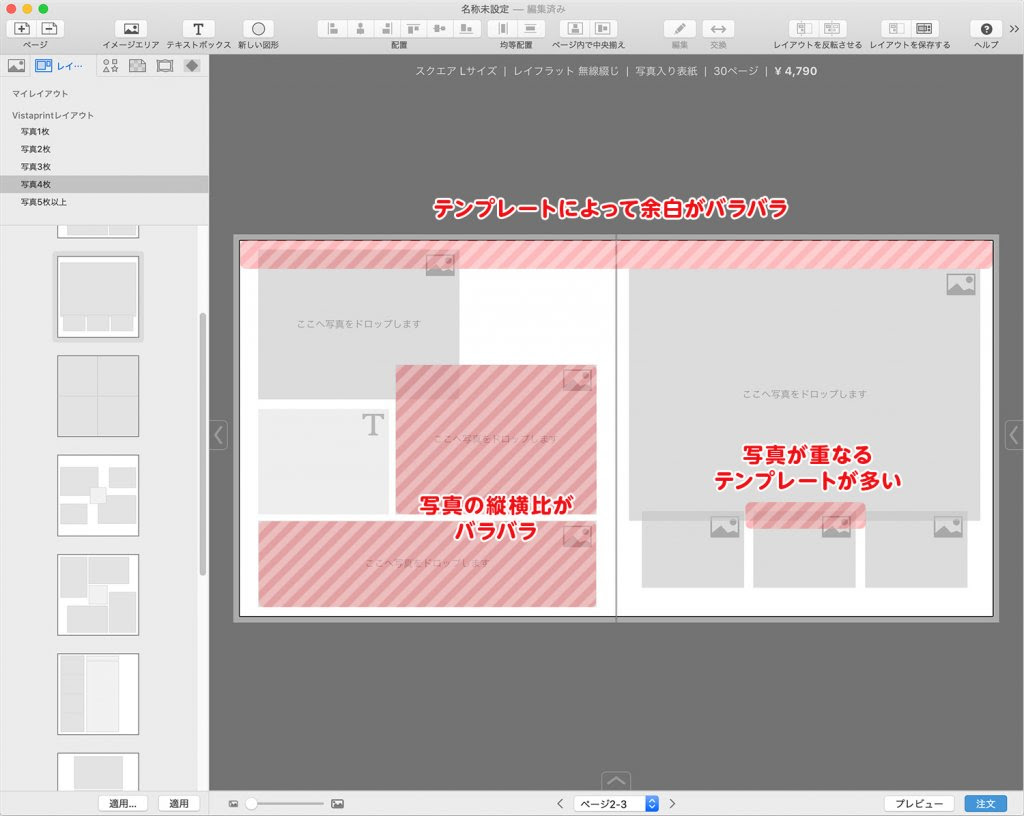Choose 写真2枚 layout group
Viewport: 1024px width, 816px height.
tap(104, 149)
